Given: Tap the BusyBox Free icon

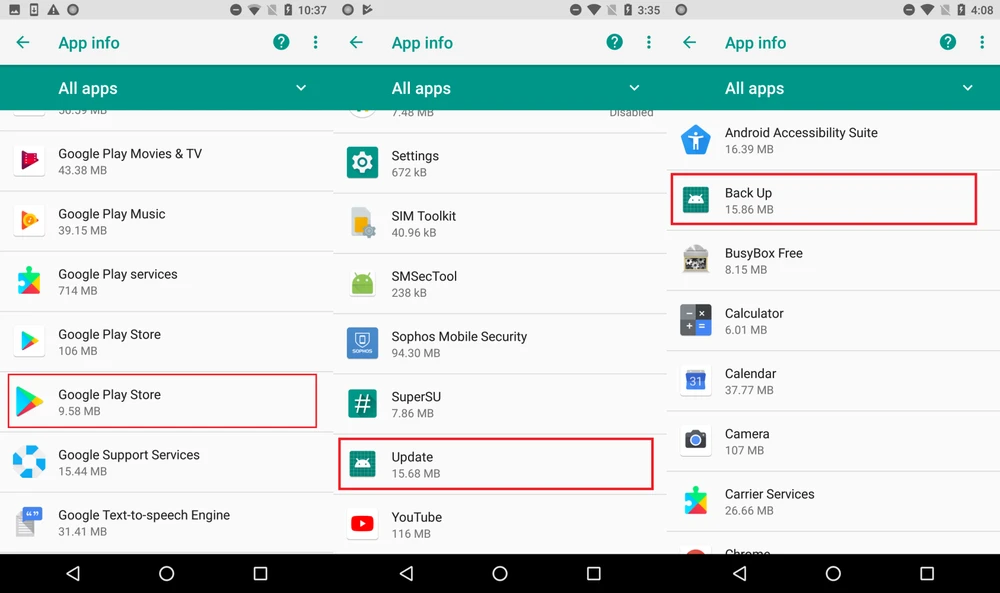Looking at the screenshot, I should (695, 260).
